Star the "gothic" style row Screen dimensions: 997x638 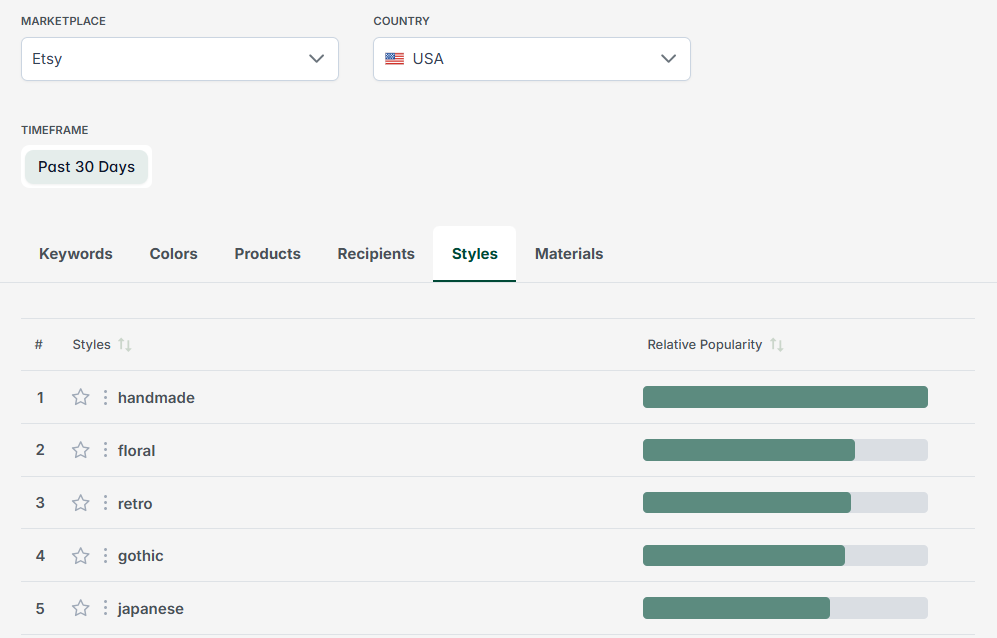[80, 555]
